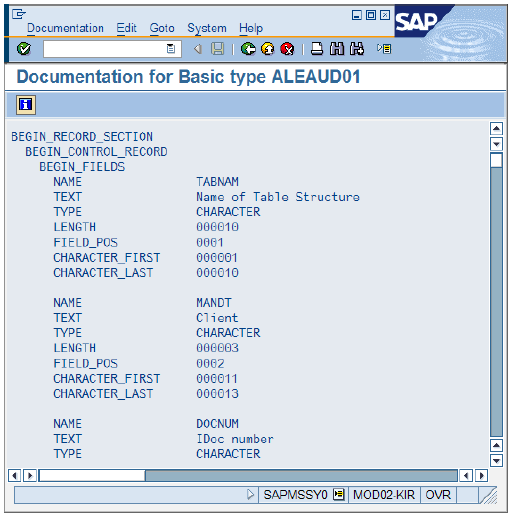Click the MOD02-KIR status bar field
514x517 pixels.
click(x=384, y=495)
